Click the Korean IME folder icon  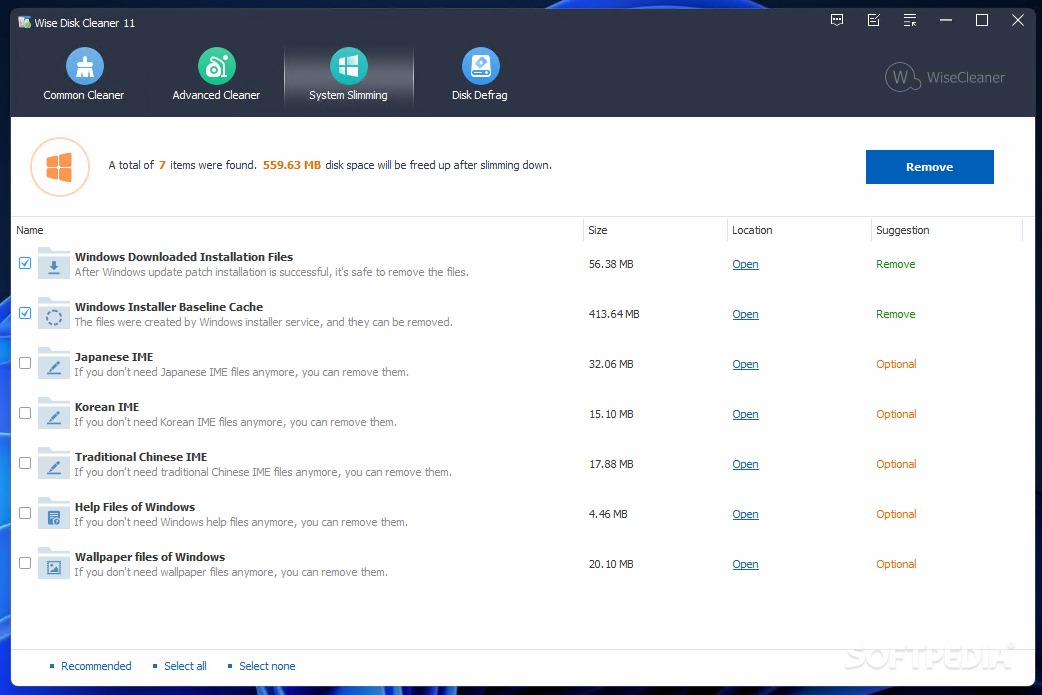point(54,413)
